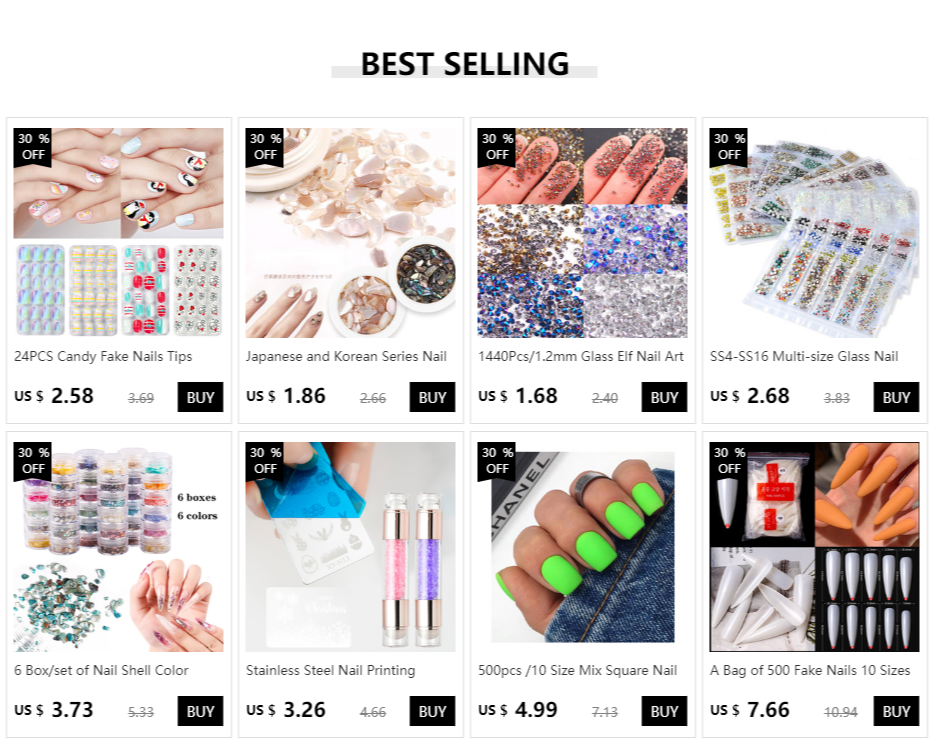Open the '1440Pcs/1.2mm Glass Elf Nail Art' title

(x=581, y=357)
